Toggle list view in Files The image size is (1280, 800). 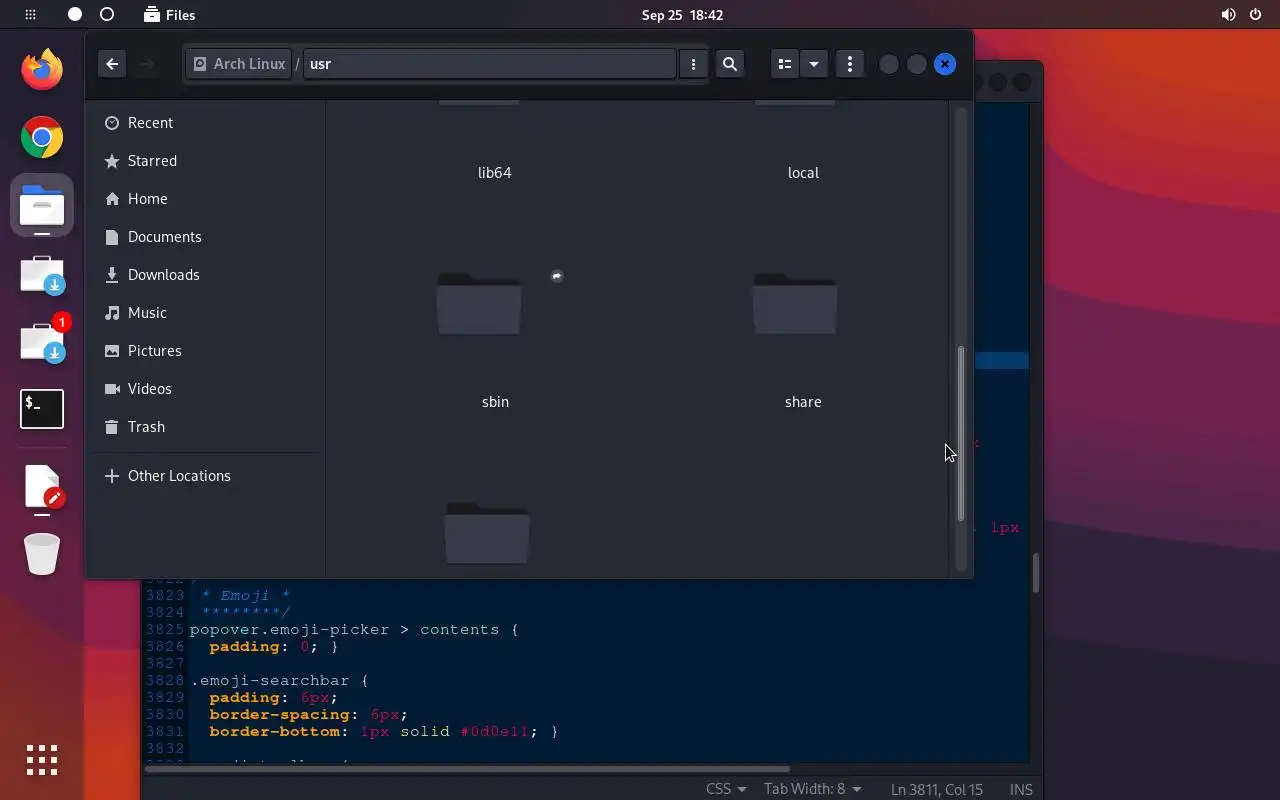785,64
